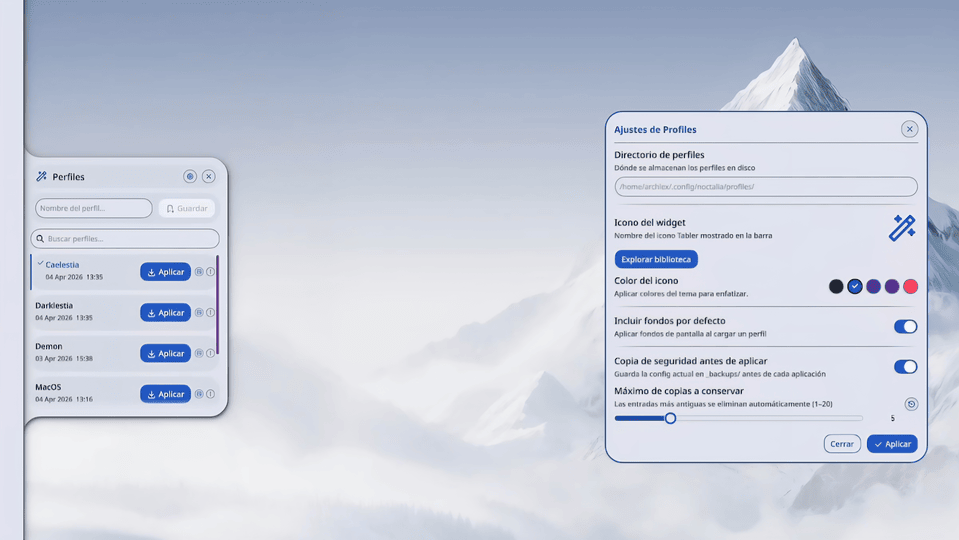959x540 pixels.
Task: Reset Máximo de copias with the circular arrow icon
Action: point(911,404)
